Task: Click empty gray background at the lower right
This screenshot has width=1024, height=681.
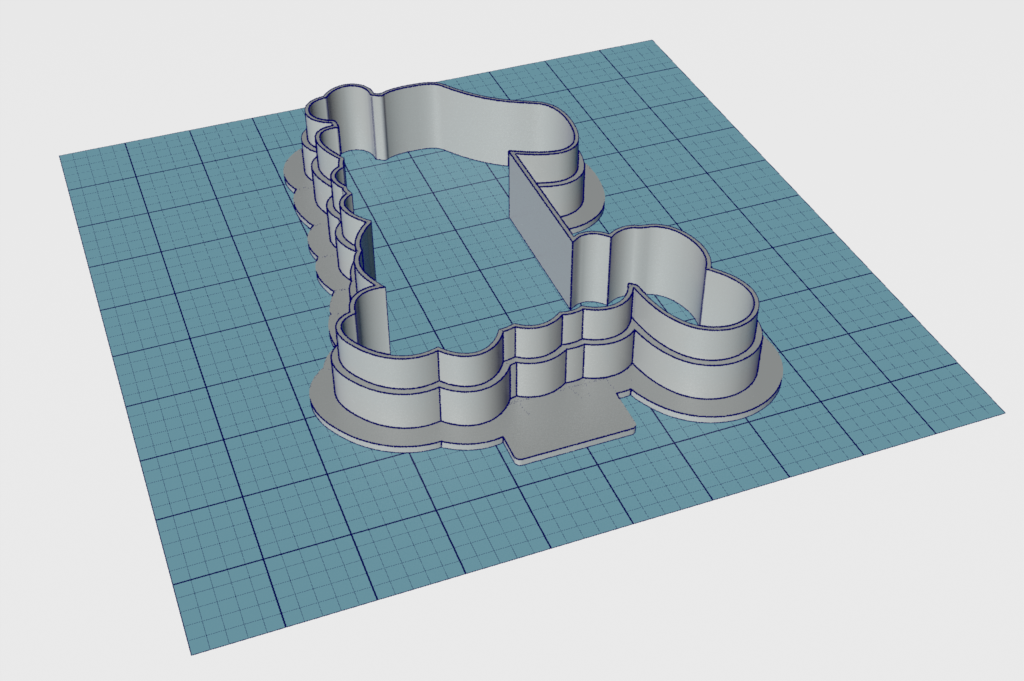Action: point(900,600)
